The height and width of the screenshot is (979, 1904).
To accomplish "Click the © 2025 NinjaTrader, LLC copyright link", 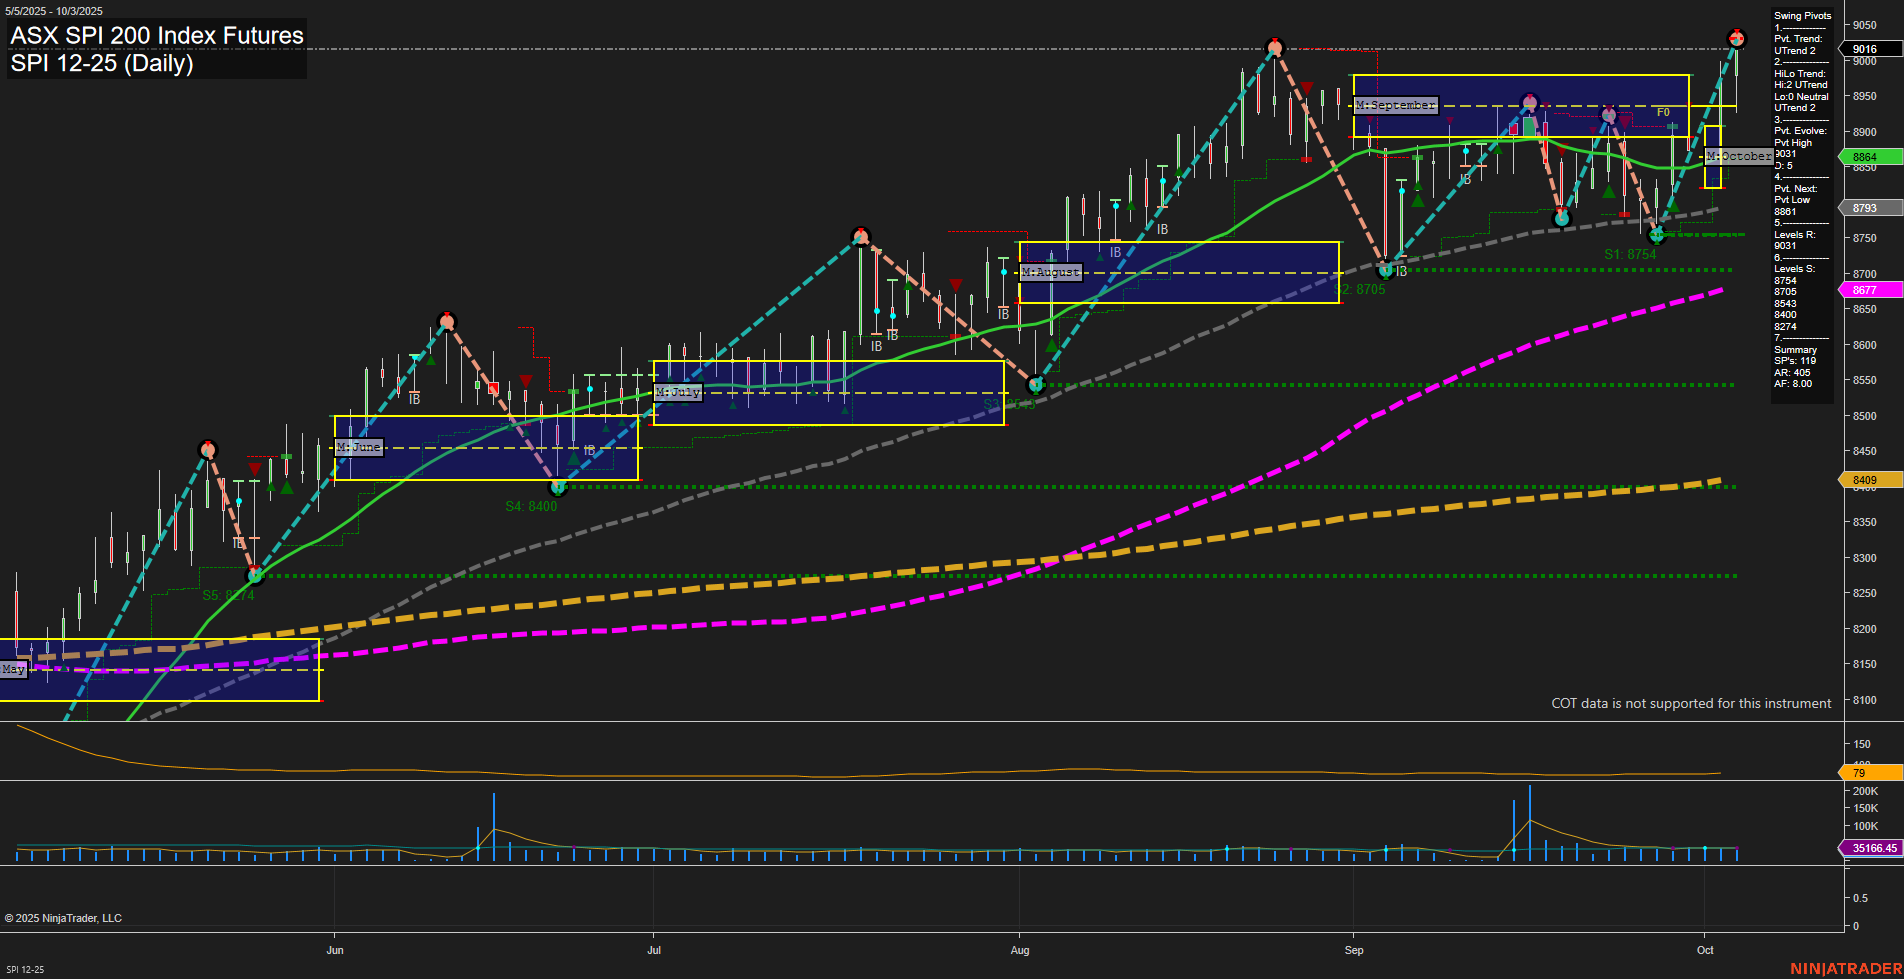I will 64,917.
